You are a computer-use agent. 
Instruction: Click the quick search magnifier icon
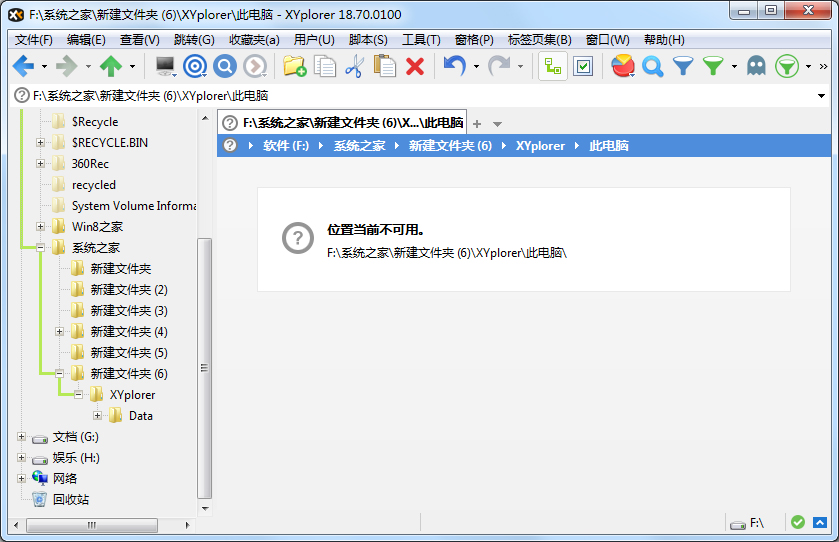tap(653, 66)
